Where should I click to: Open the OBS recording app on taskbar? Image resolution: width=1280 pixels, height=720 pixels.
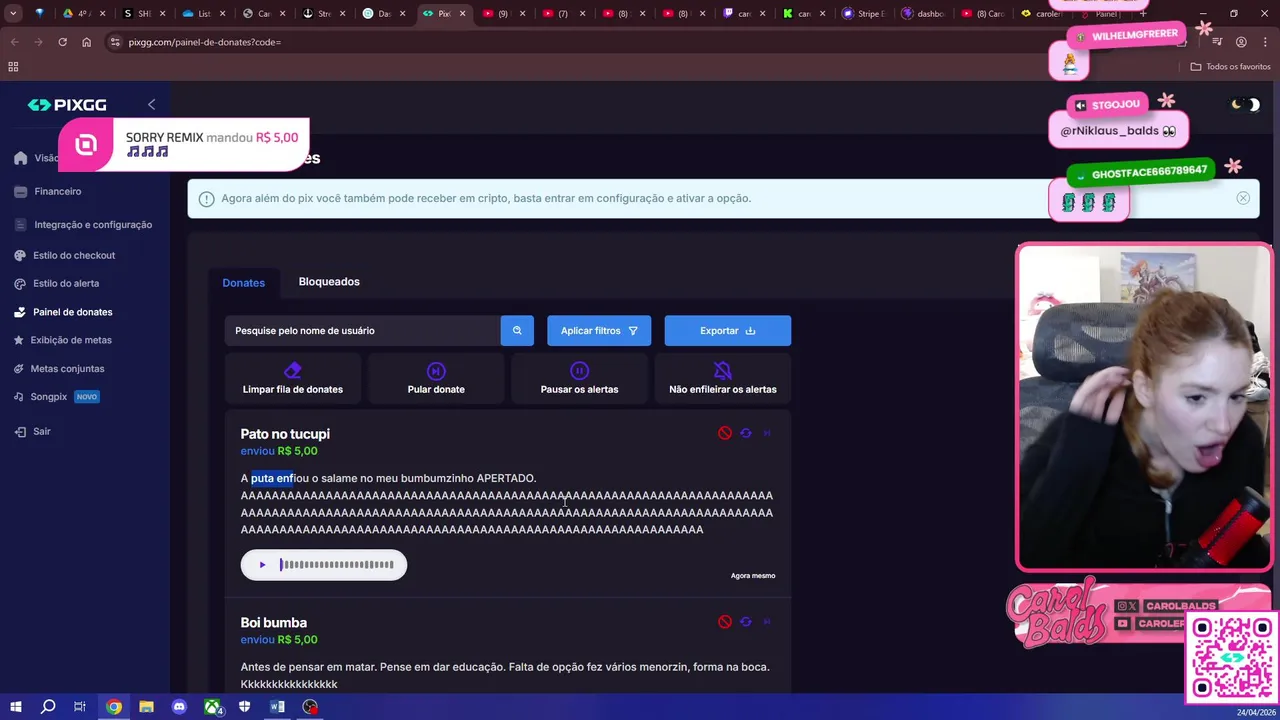pos(311,707)
